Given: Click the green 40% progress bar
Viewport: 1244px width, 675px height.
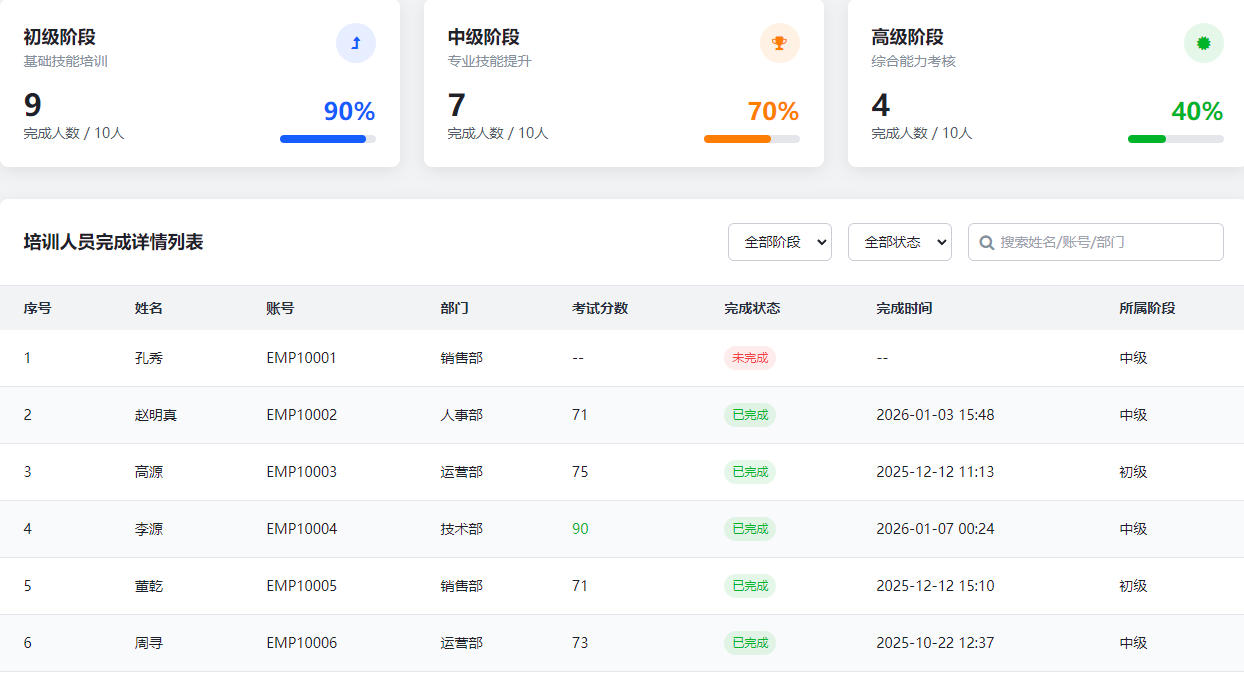Looking at the screenshot, I should [x=1175, y=139].
